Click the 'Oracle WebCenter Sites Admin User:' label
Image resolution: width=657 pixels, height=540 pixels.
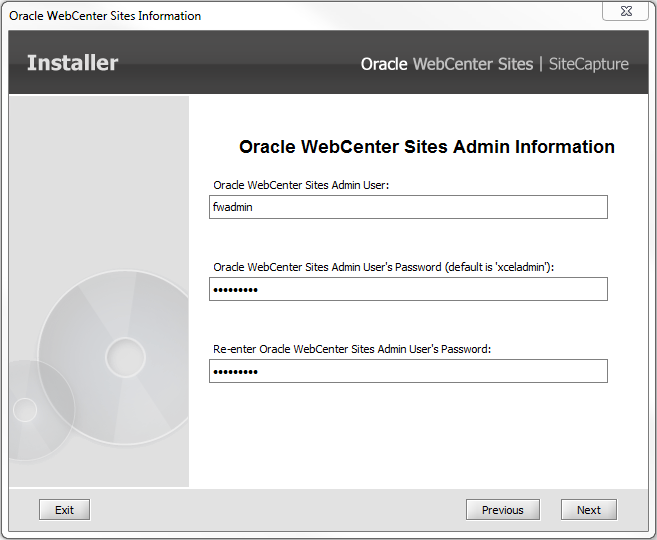tap(301, 185)
